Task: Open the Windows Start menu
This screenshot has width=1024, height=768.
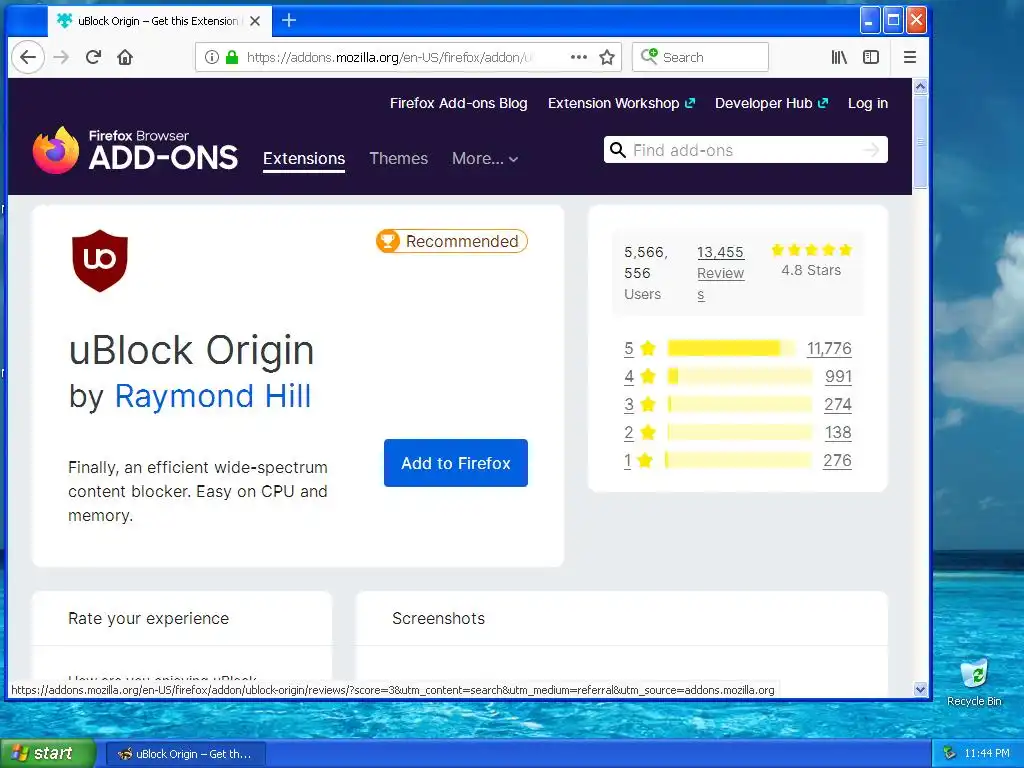Action: pyautogui.click(x=48, y=754)
